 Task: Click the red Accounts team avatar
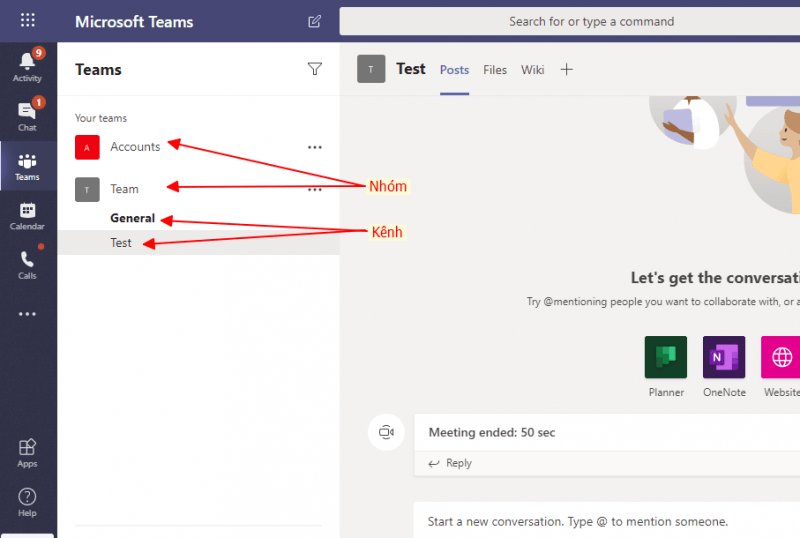click(87, 148)
